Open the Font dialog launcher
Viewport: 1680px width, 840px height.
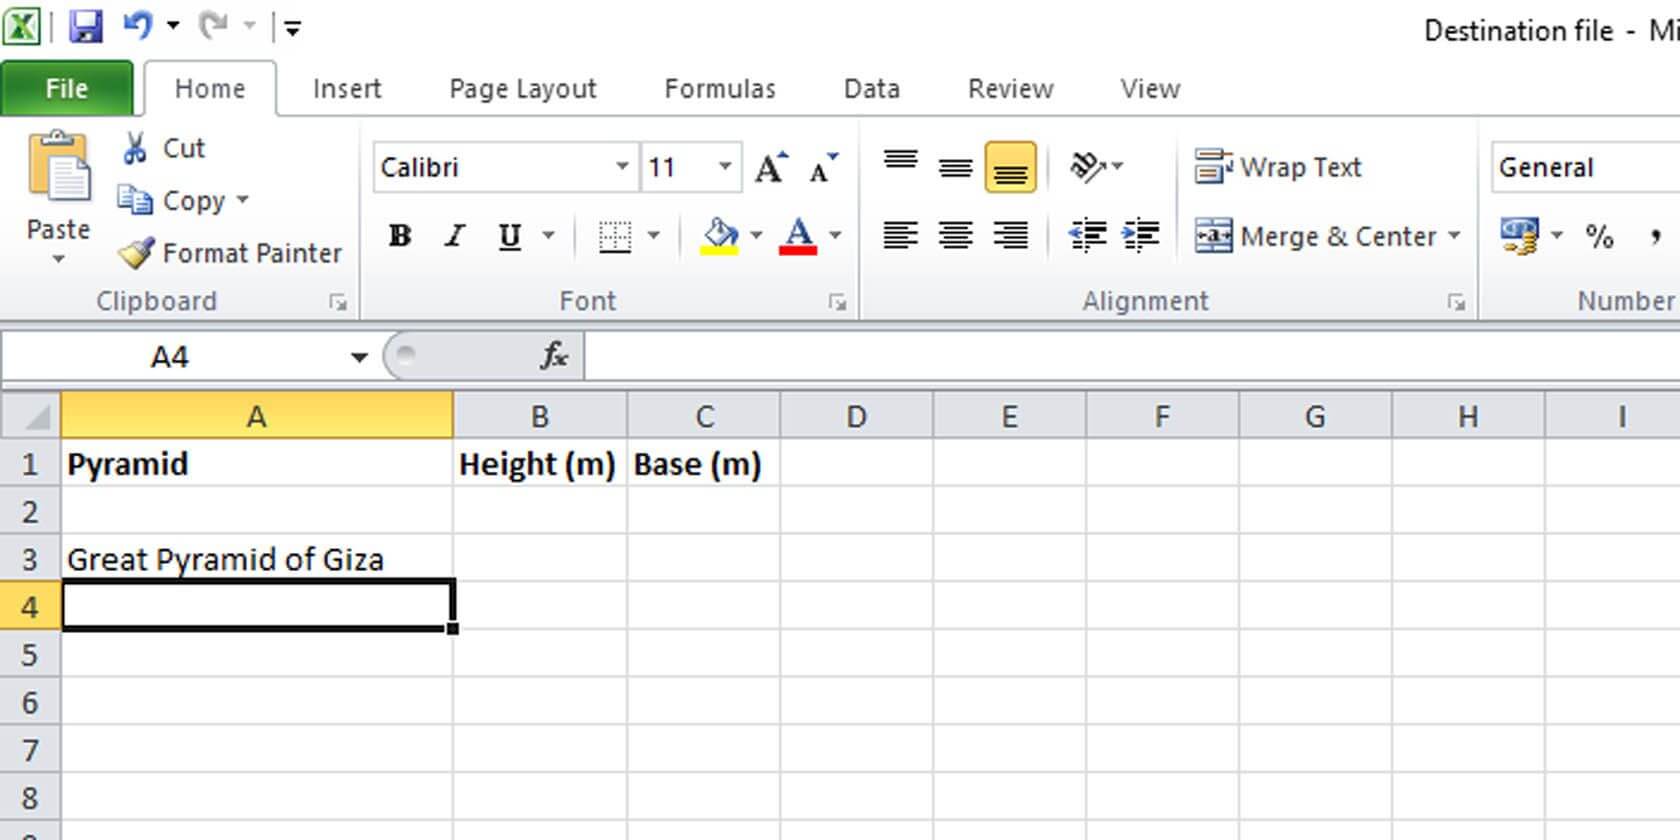[x=837, y=302]
